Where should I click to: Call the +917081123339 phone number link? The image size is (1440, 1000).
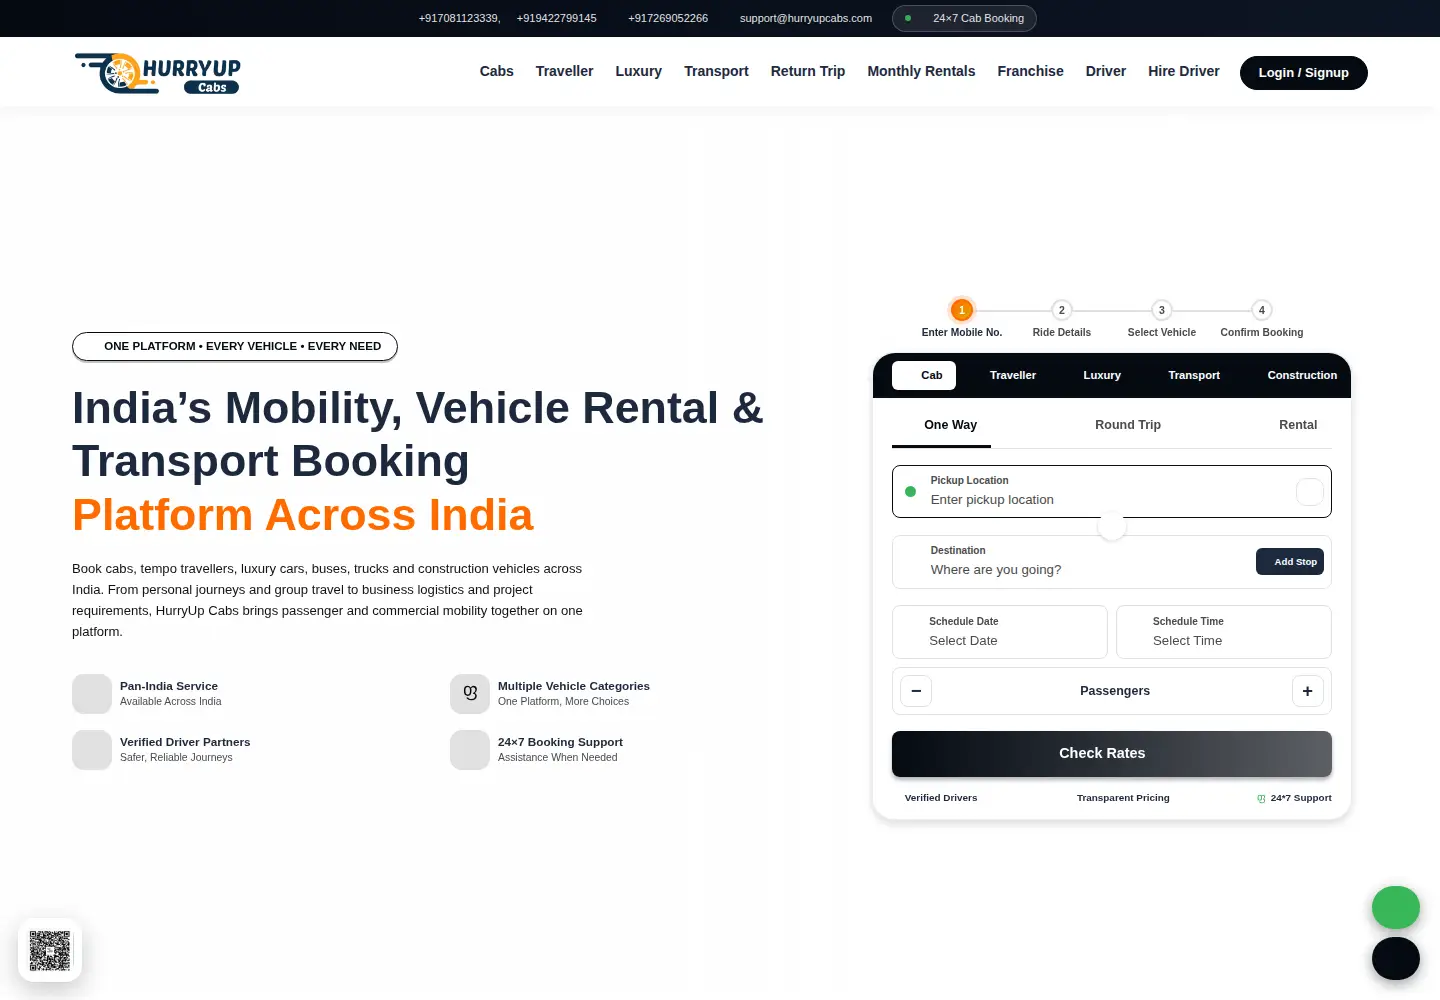459,18
